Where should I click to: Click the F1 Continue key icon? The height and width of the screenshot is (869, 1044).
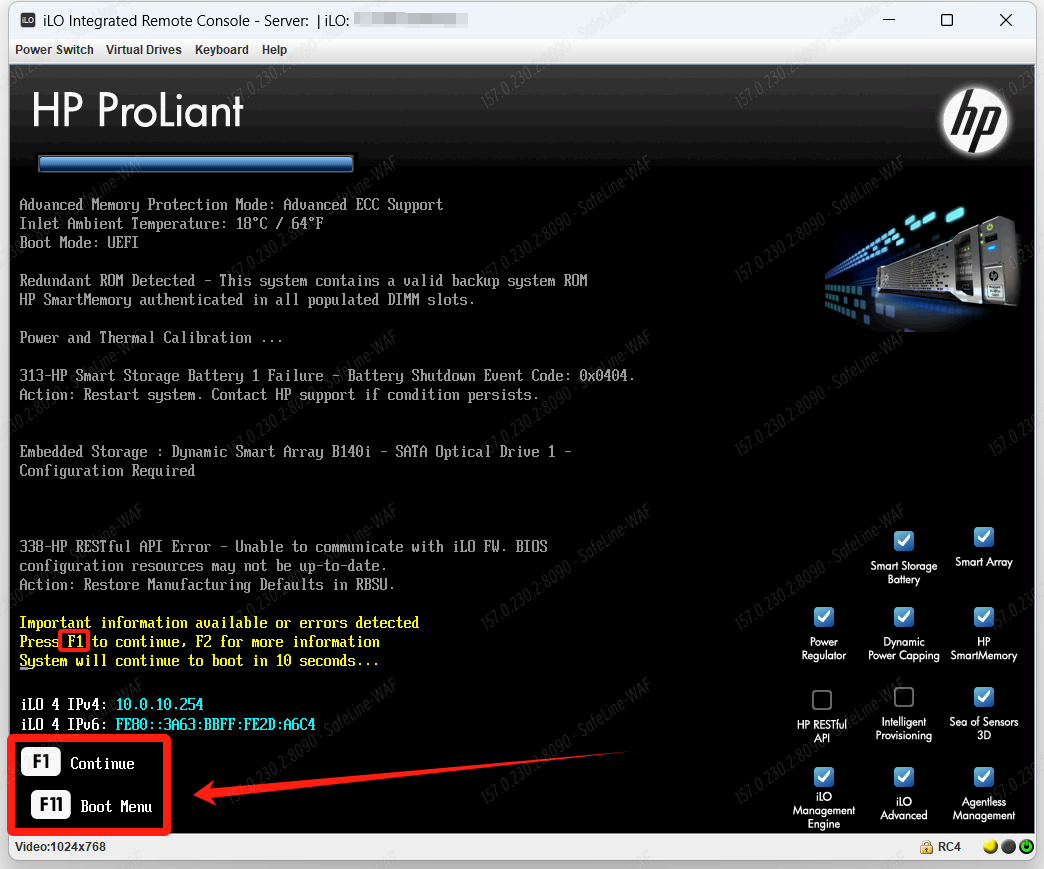pos(41,762)
